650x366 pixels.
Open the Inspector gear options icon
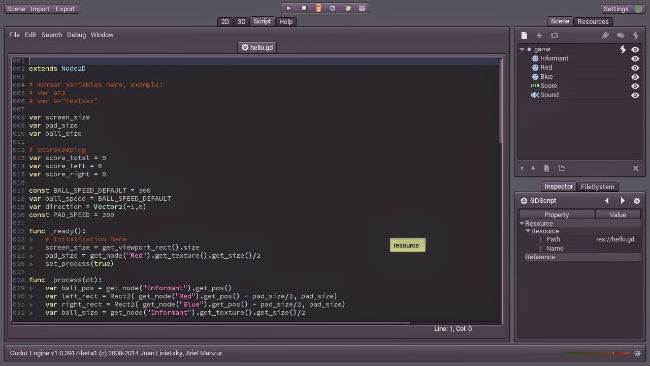tap(637, 201)
